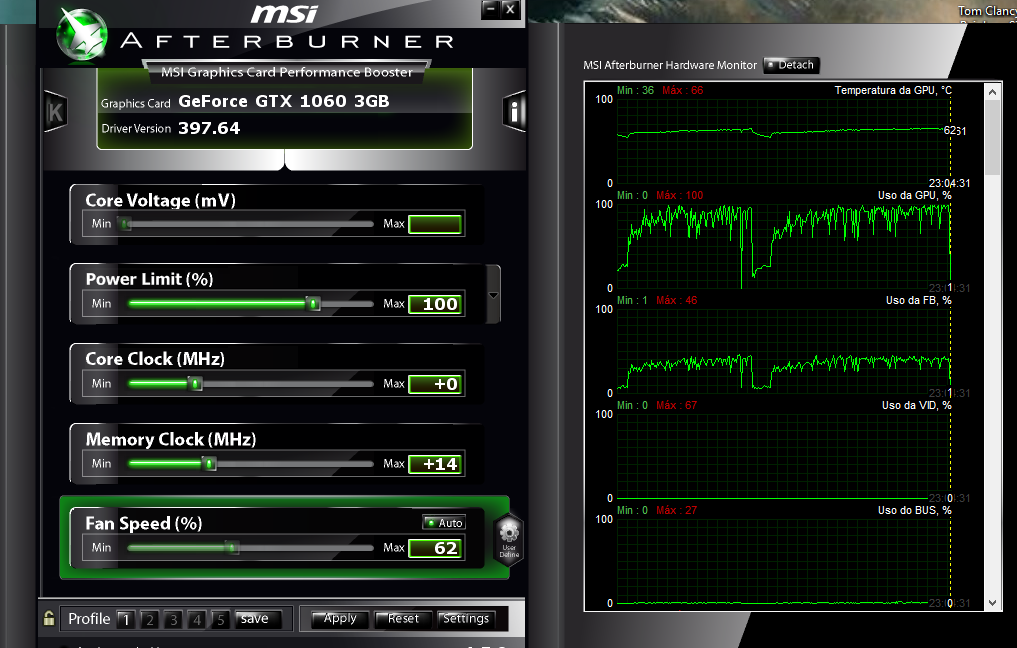Open the graphics card info button
Screen dimensions: 1017x648
click(x=514, y=112)
